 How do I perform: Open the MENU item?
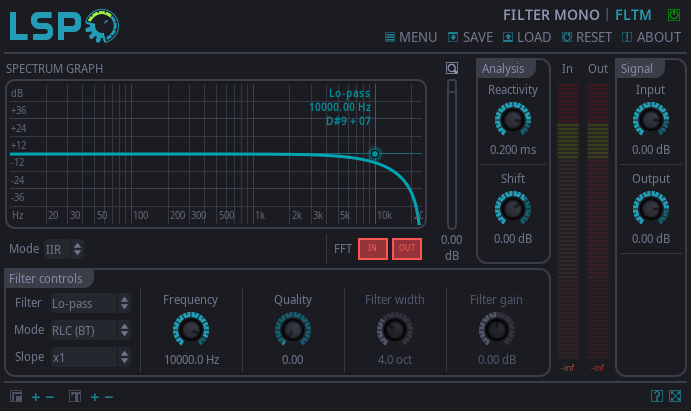[410, 37]
